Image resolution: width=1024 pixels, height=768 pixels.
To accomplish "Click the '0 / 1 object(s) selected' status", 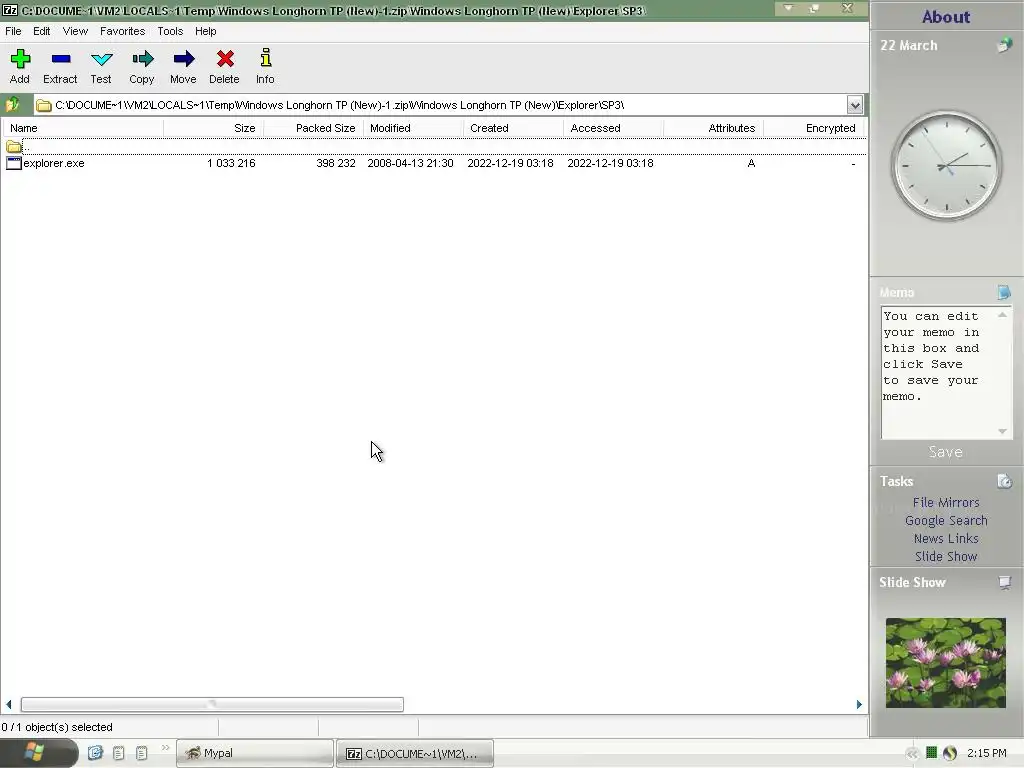I will pyautogui.click(x=57, y=727).
